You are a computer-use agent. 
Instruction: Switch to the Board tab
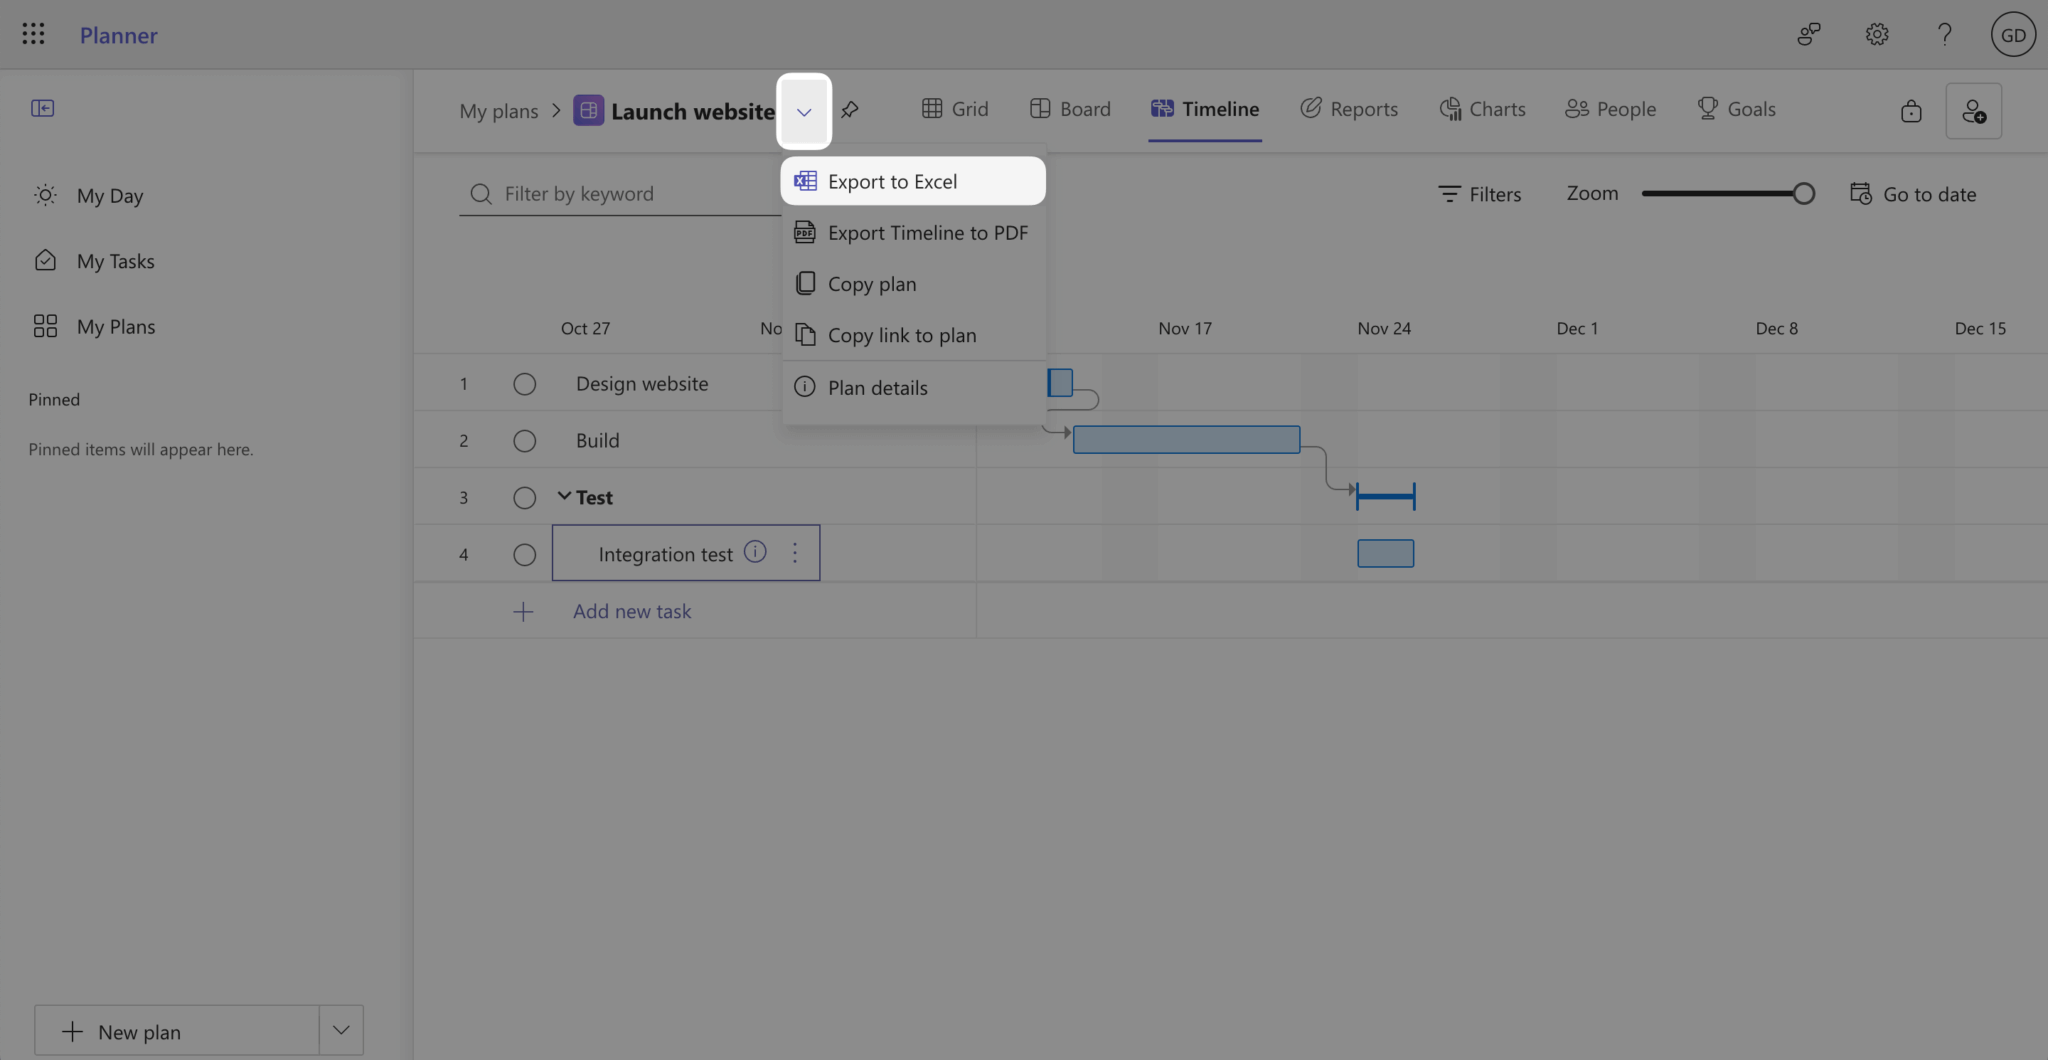1070,109
